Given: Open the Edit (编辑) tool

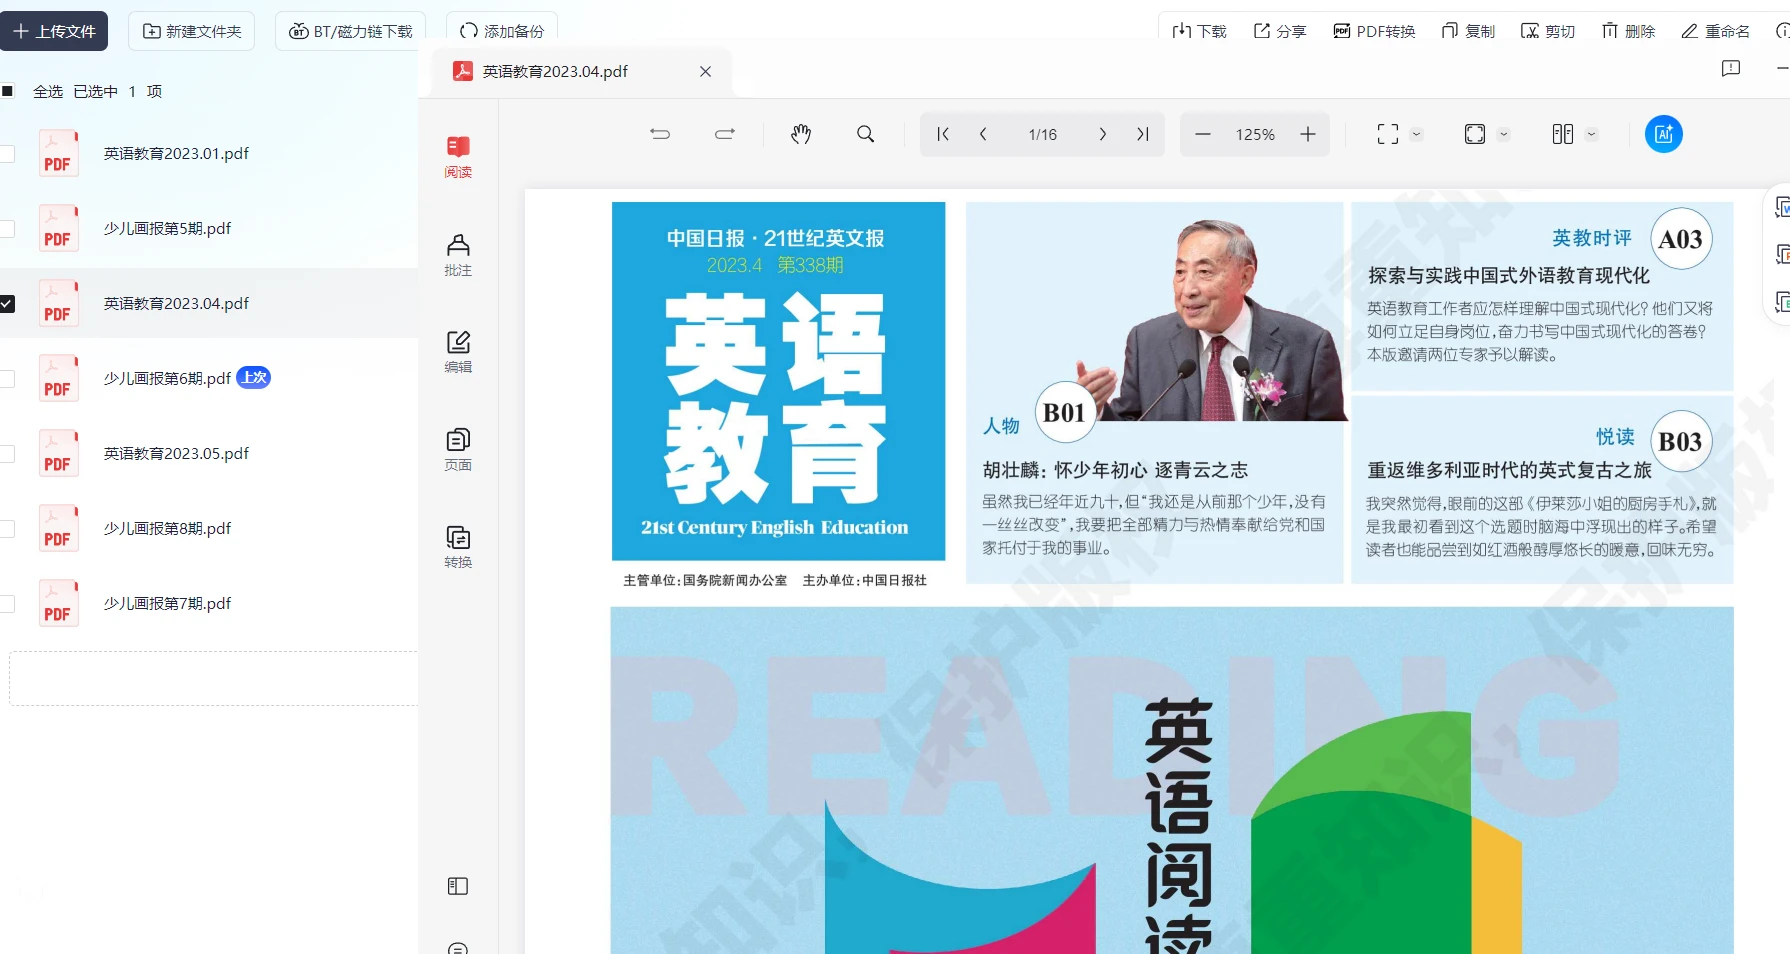Looking at the screenshot, I should (458, 352).
